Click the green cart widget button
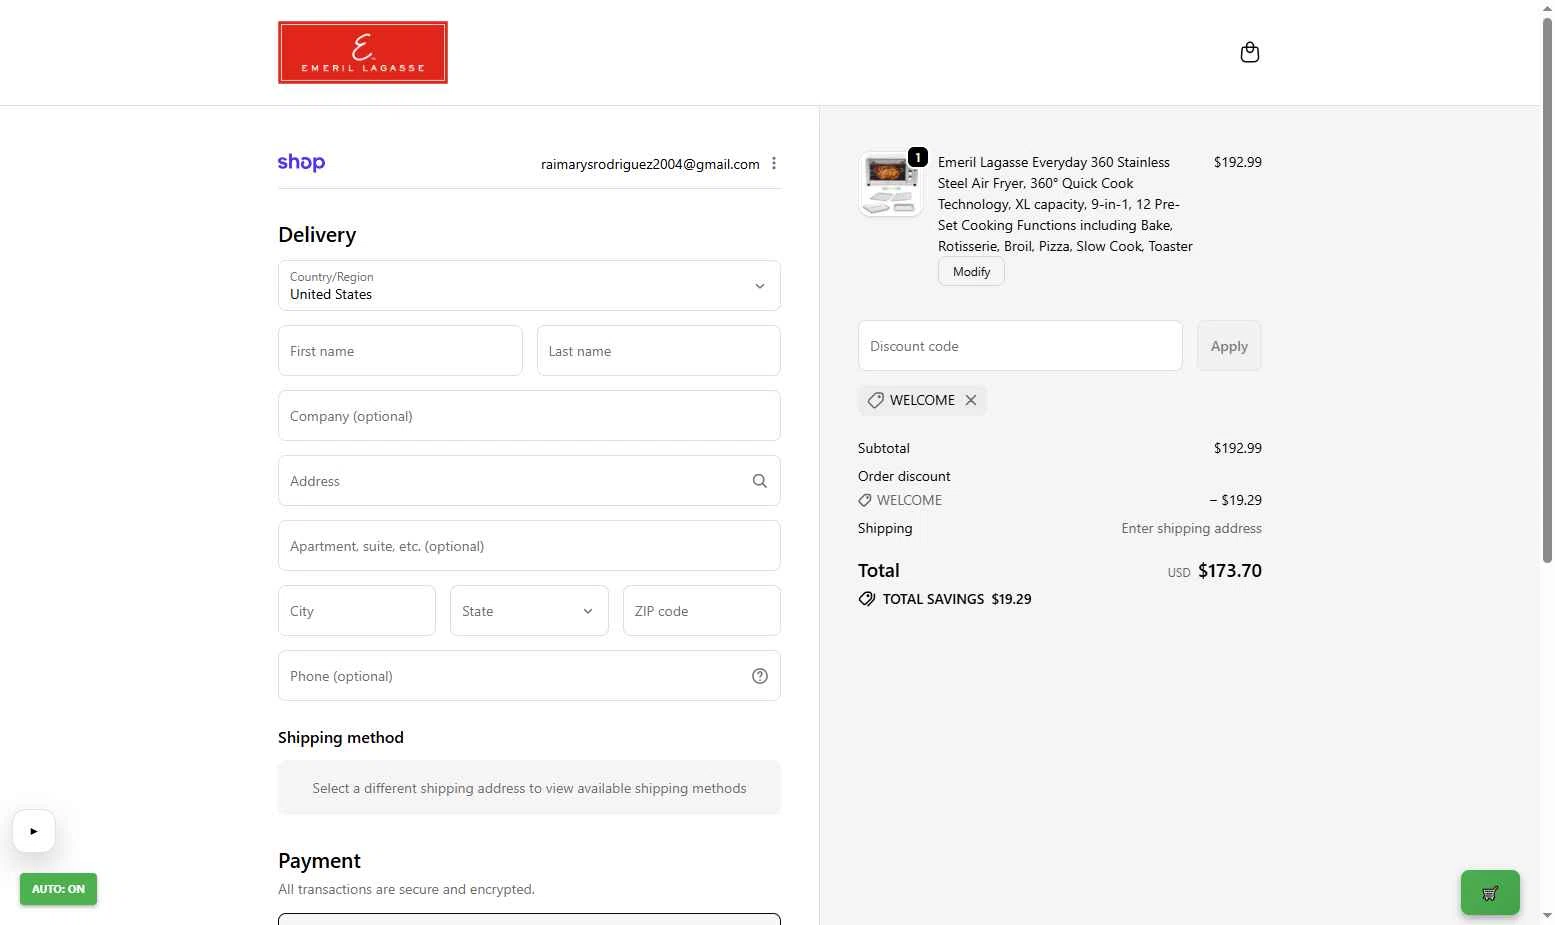The image size is (1555, 925). pos(1490,893)
